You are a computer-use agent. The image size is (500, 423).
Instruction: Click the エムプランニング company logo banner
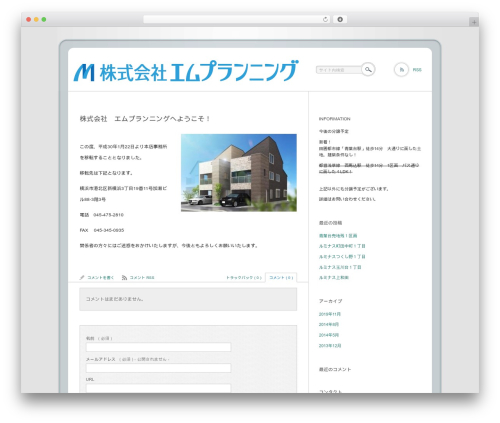click(186, 71)
